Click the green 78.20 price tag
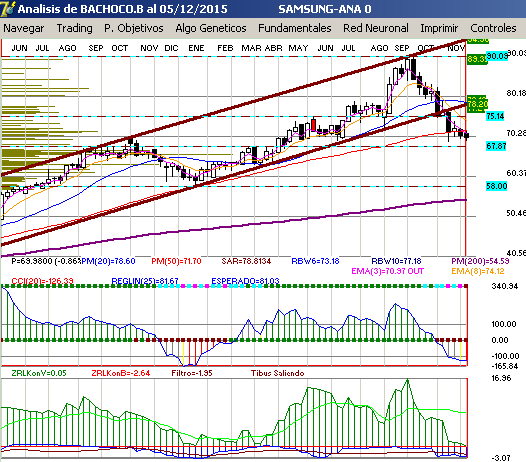 tap(477, 104)
